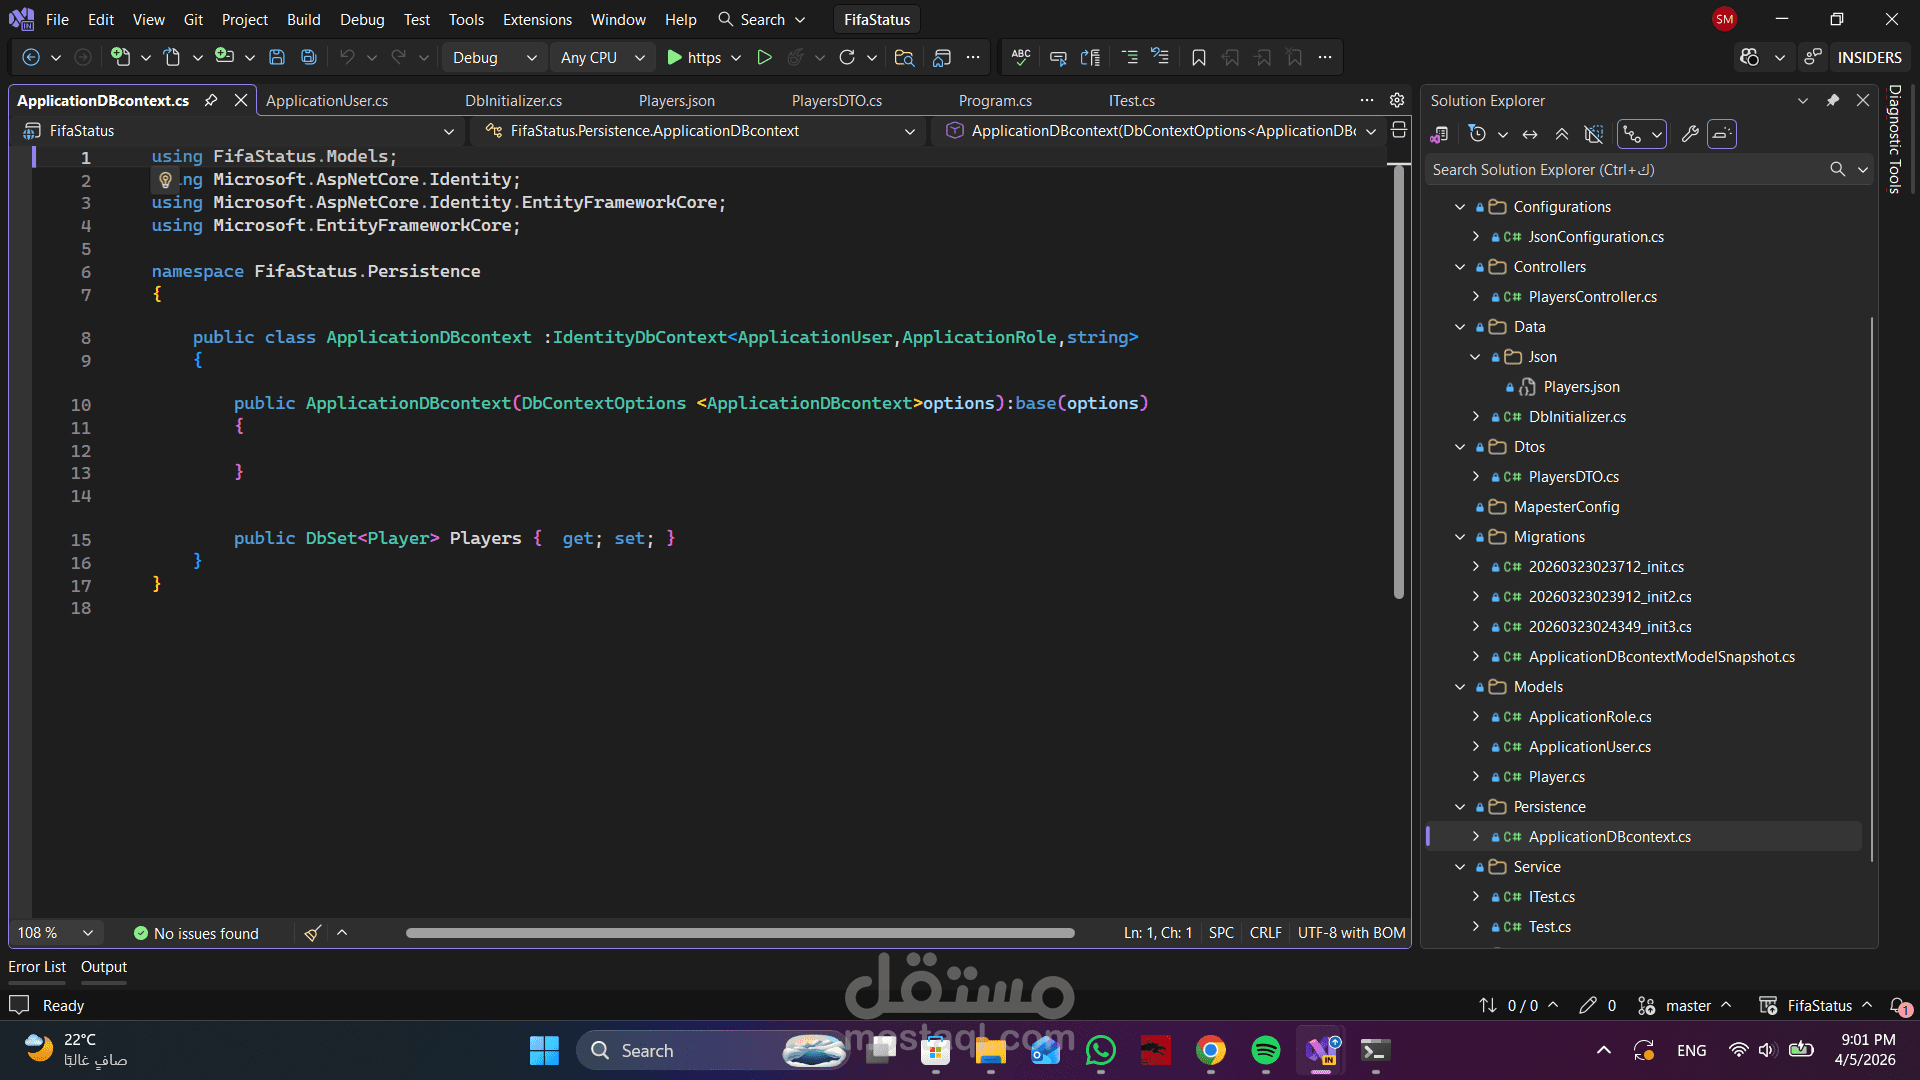Open the Any CPU platform dropdown

click(602, 58)
